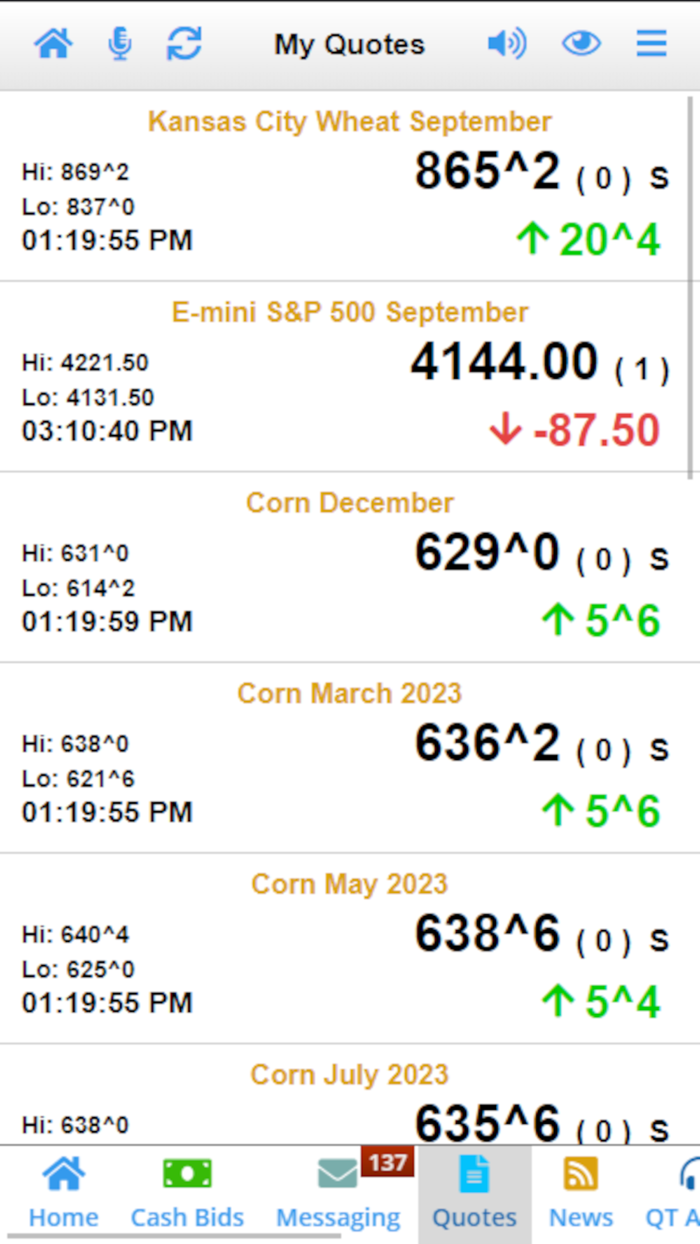Screen dimensions: 700x1244
Task: Toggle quote visibility with the eye icon
Action: pos(581,43)
